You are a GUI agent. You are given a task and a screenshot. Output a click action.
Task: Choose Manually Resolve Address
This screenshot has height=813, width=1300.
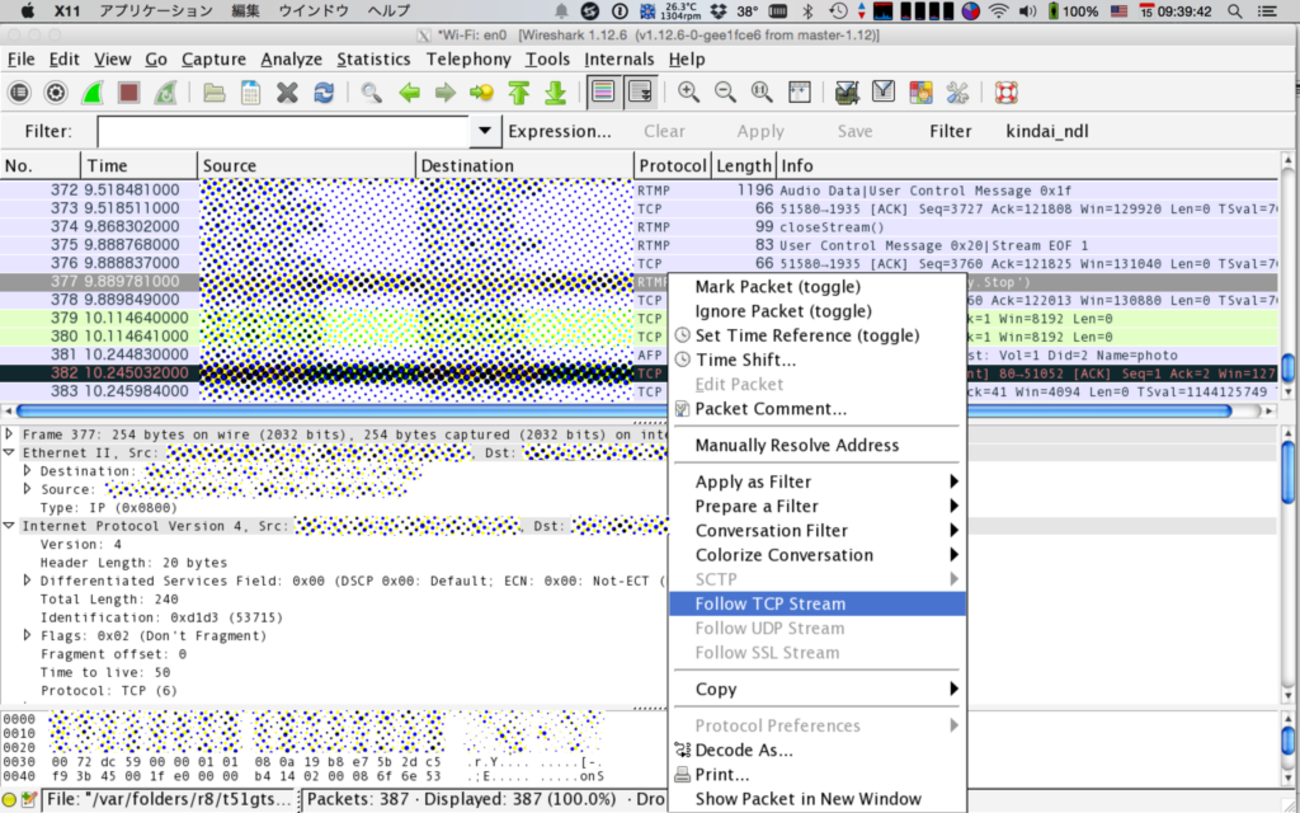[797, 446]
